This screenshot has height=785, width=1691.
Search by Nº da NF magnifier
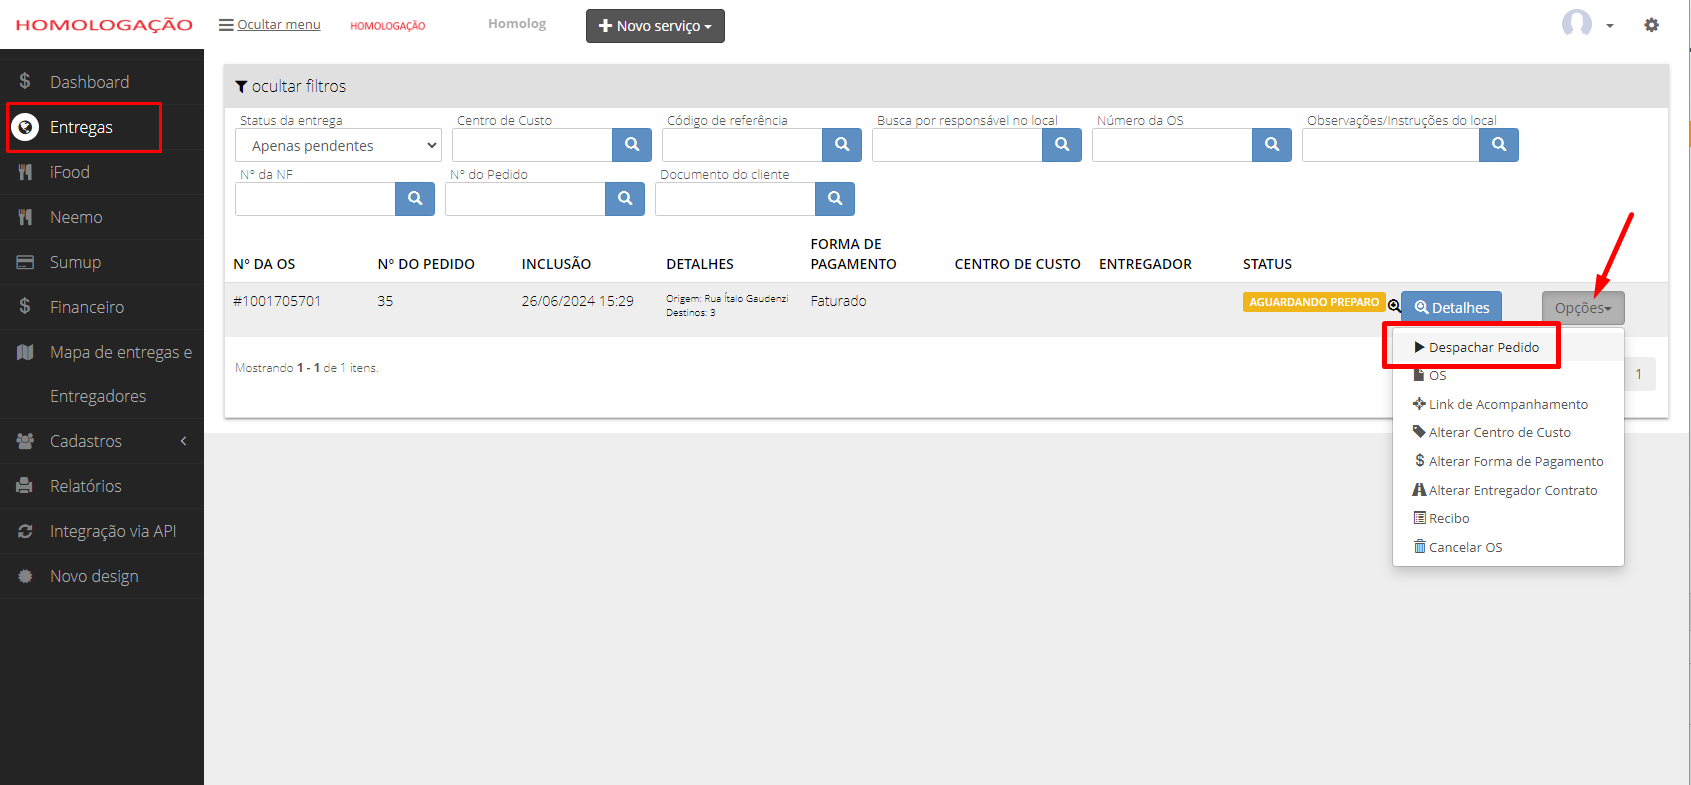[415, 199]
